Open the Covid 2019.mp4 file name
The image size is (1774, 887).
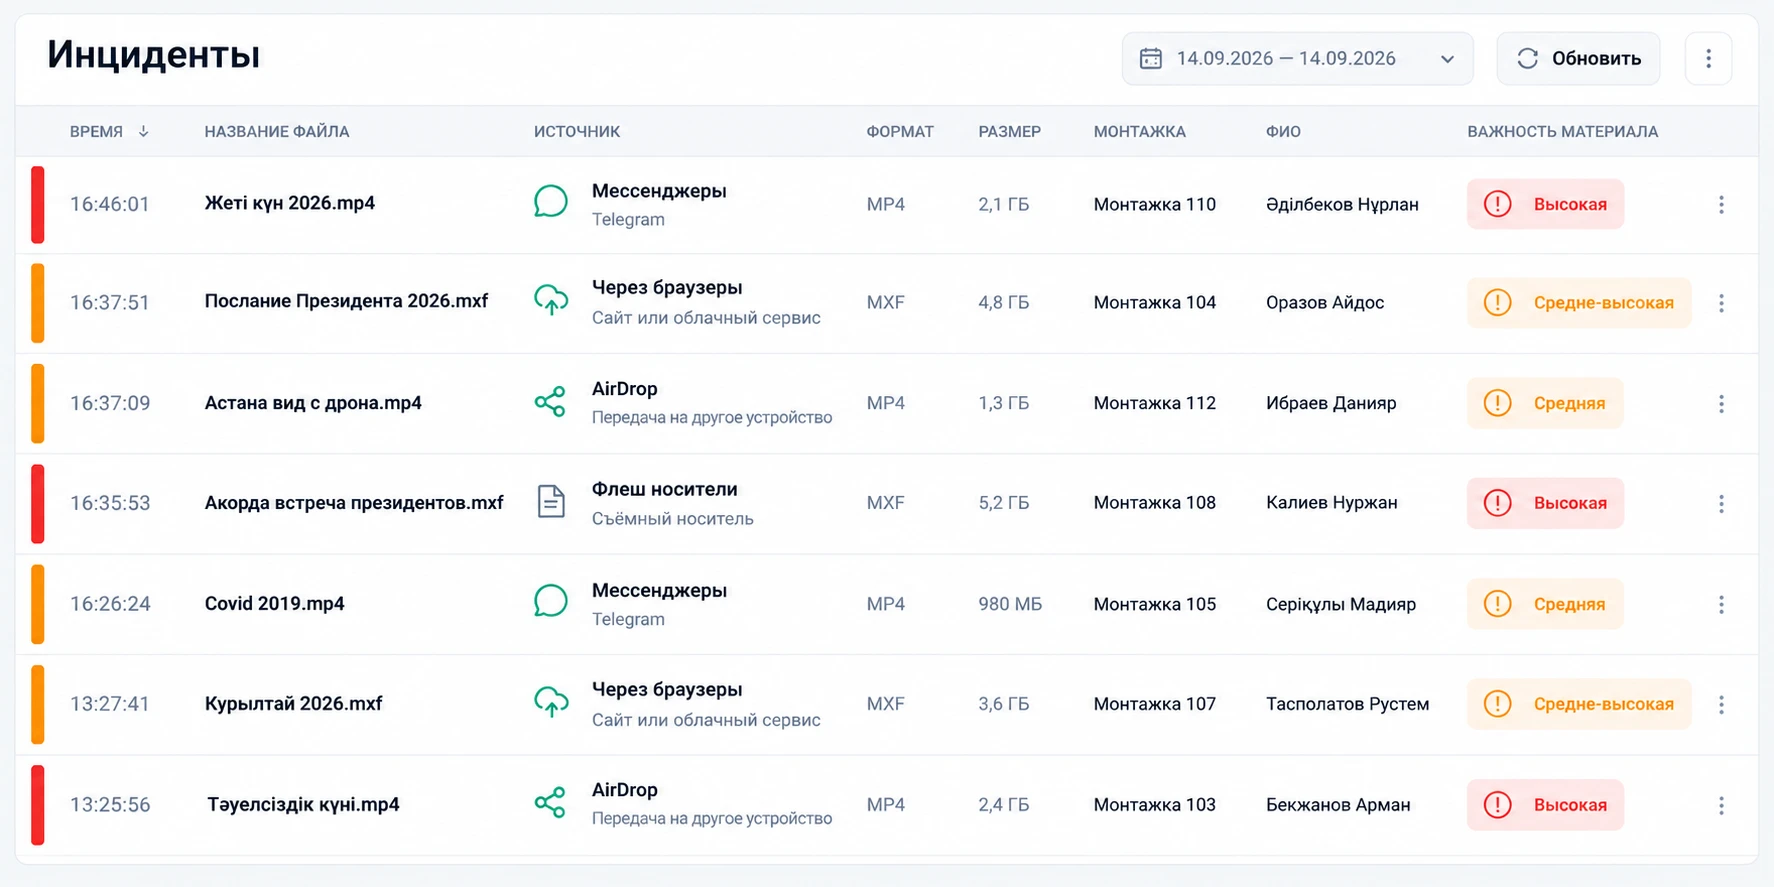pyautogui.click(x=274, y=603)
